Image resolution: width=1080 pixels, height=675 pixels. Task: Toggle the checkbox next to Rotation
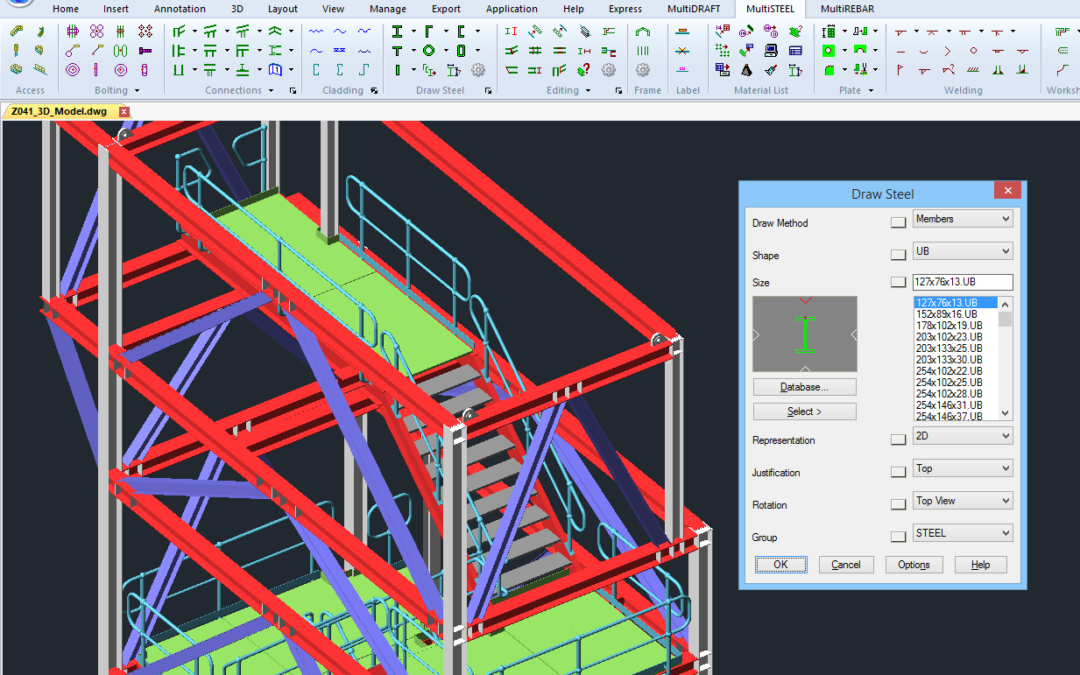click(x=898, y=504)
